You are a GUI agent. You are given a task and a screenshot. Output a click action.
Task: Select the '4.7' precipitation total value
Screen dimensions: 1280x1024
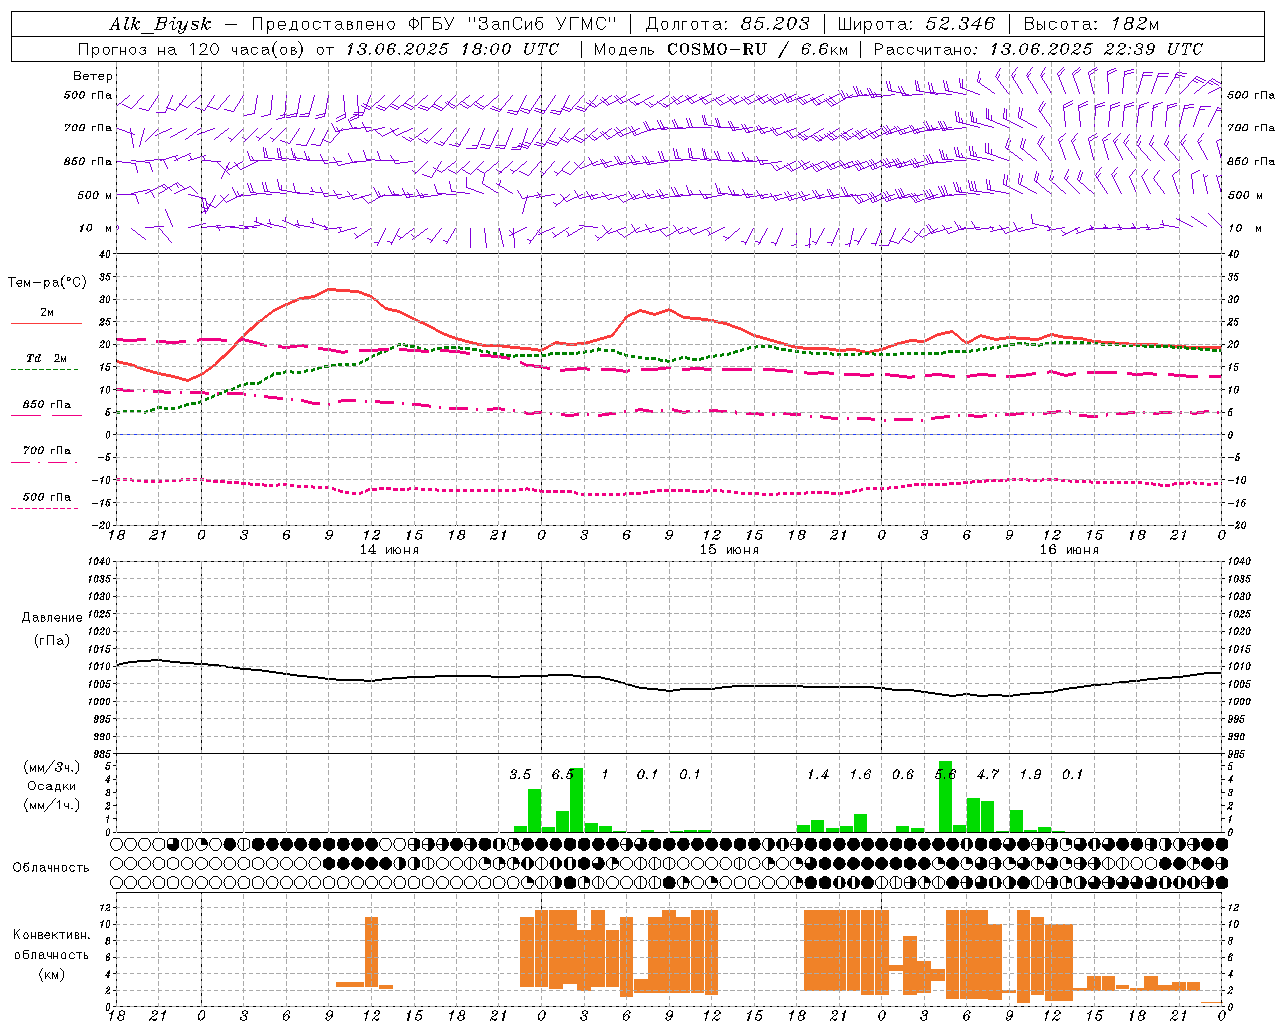(x=988, y=775)
